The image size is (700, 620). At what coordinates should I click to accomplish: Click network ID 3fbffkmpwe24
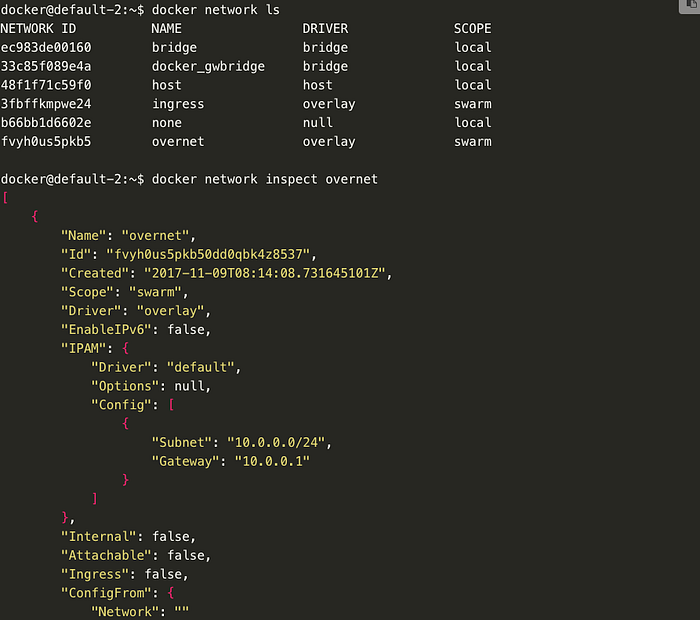pyautogui.click(x=46, y=104)
